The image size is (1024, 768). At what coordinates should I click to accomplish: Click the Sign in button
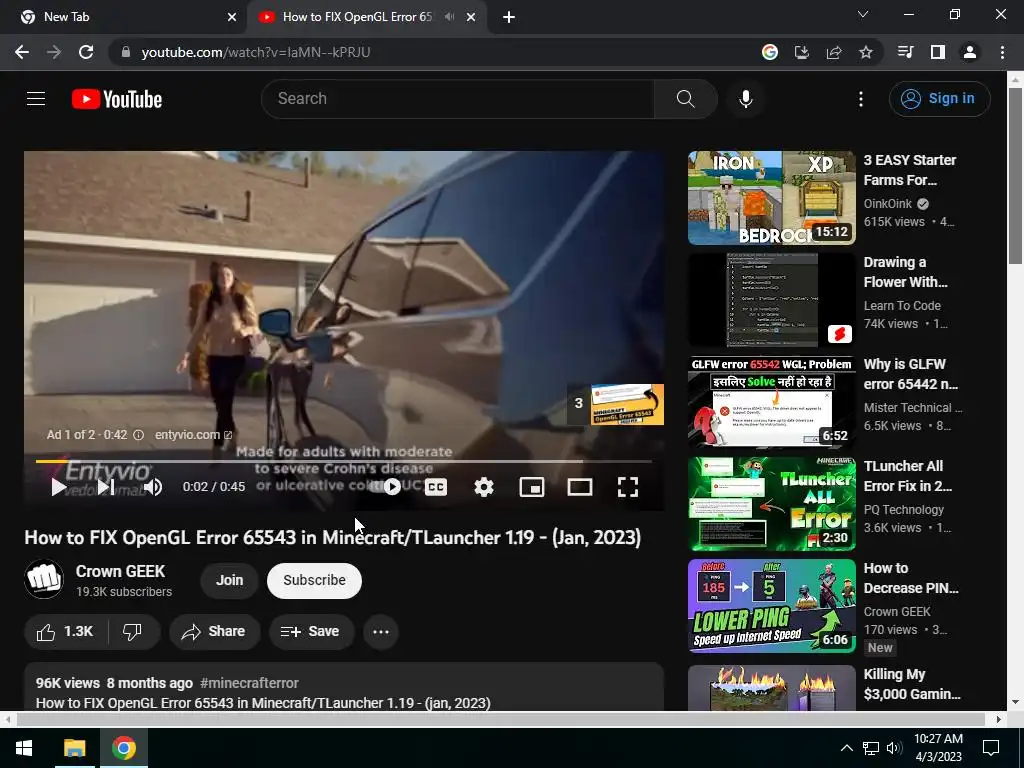939,99
